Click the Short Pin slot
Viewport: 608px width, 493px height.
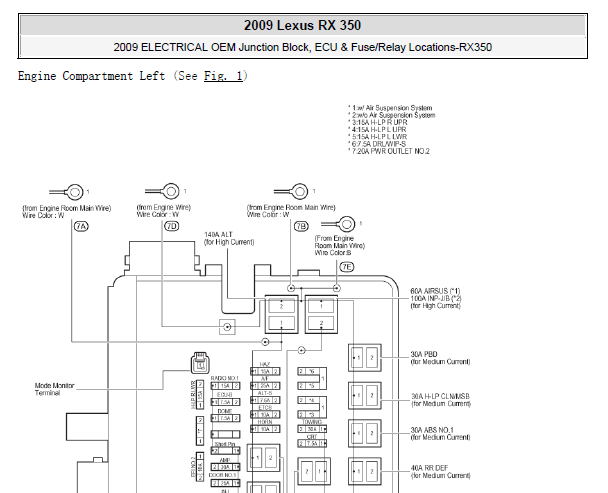[x=225, y=451]
